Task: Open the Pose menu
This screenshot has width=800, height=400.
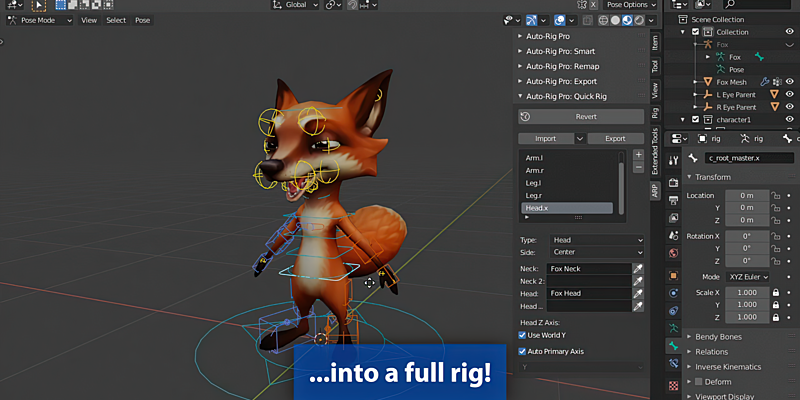Action: pyautogui.click(x=142, y=20)
